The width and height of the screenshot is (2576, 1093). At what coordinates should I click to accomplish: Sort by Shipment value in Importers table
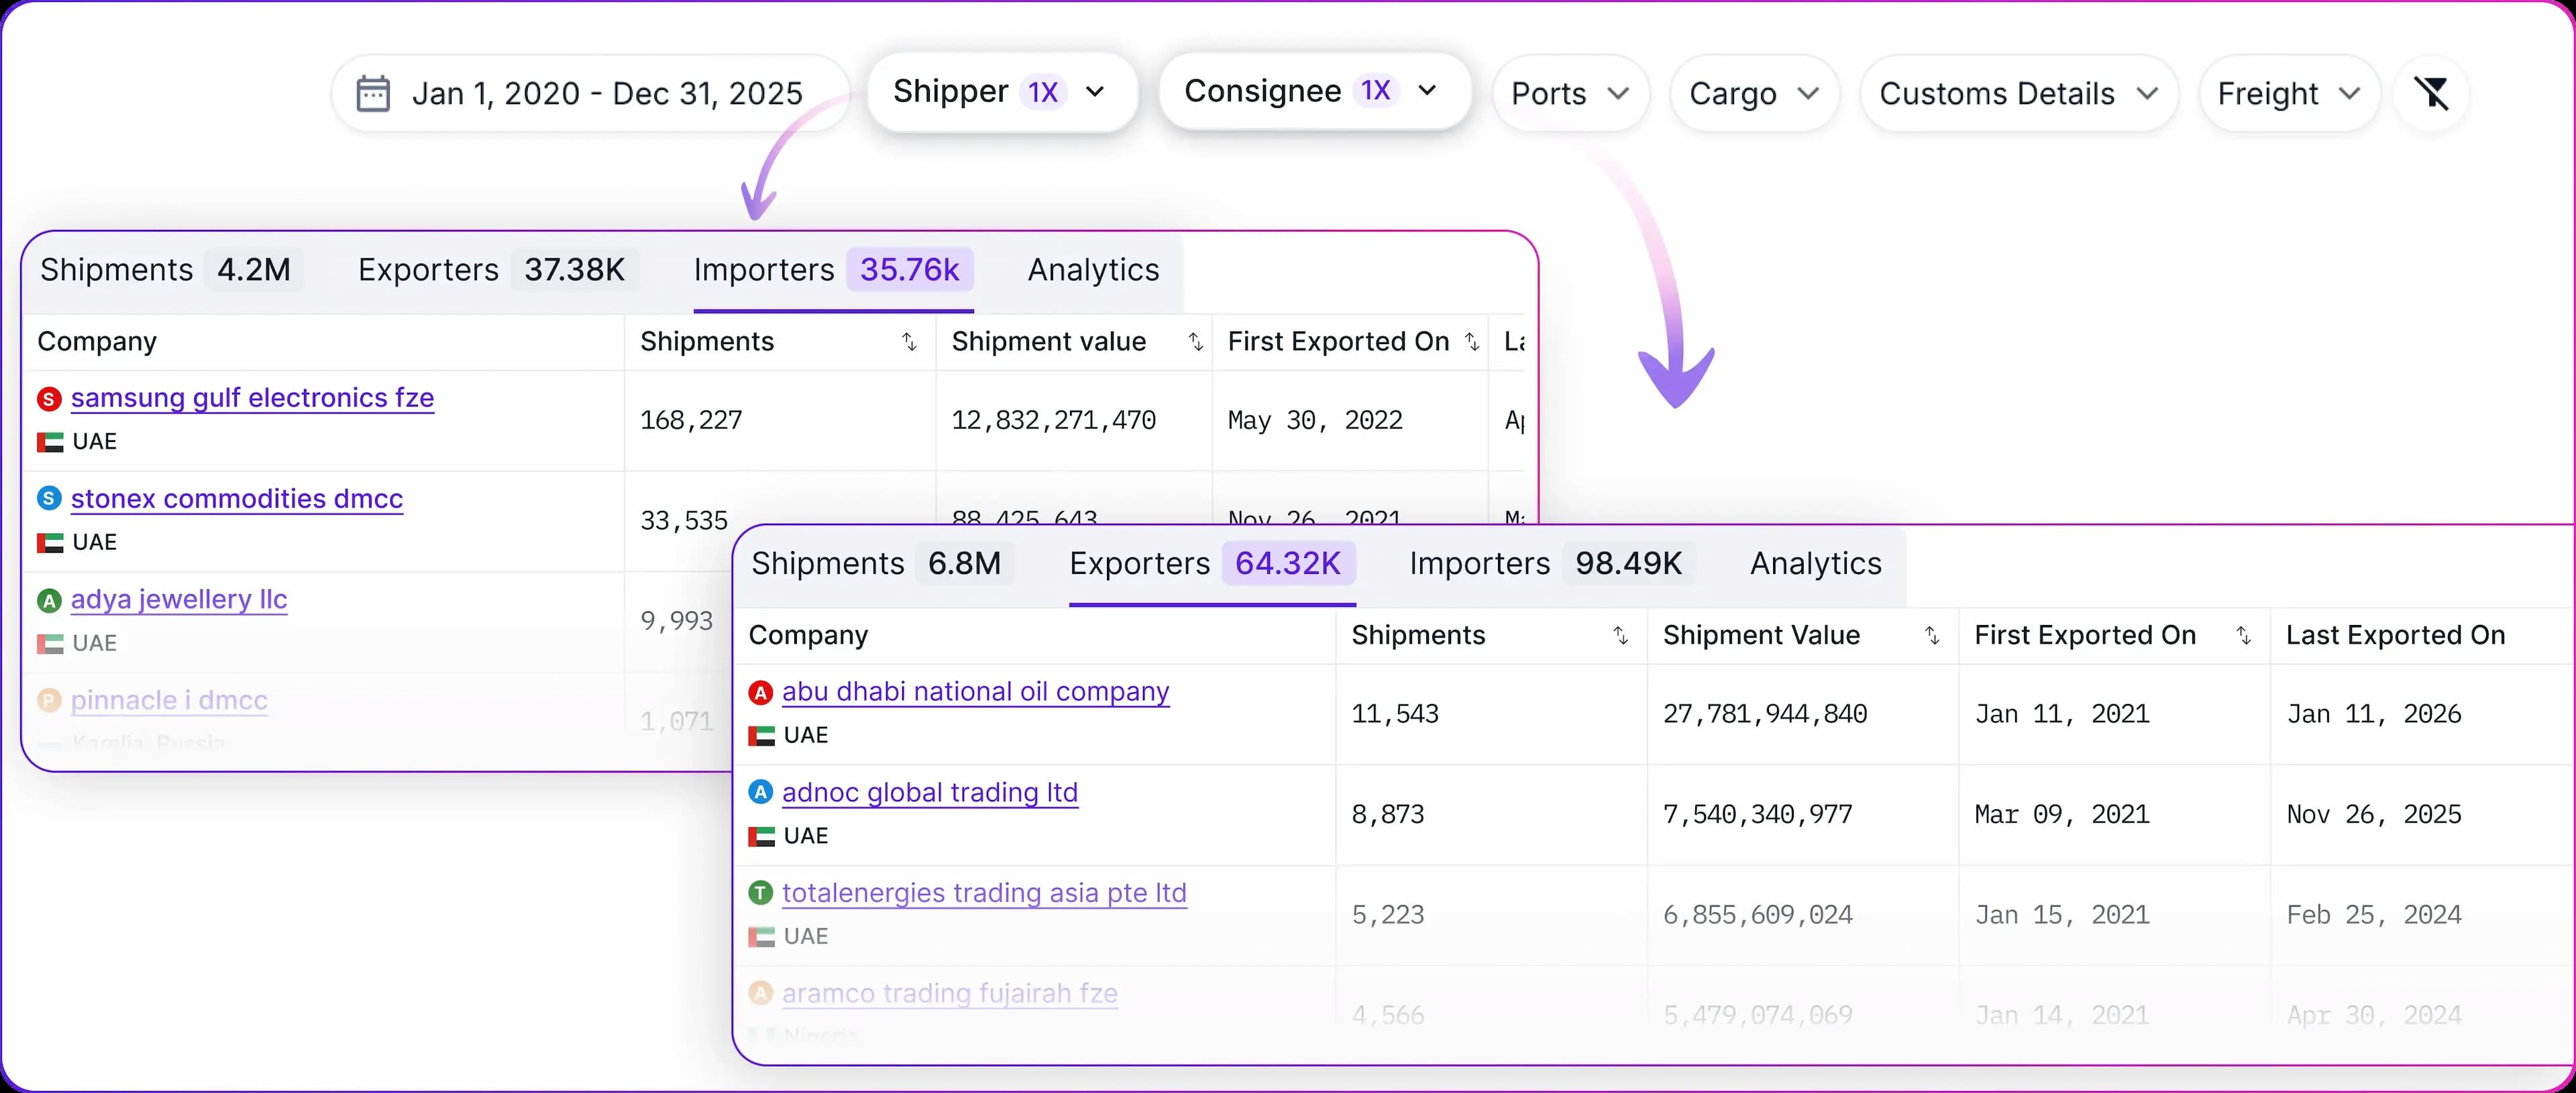(1195, 342)
